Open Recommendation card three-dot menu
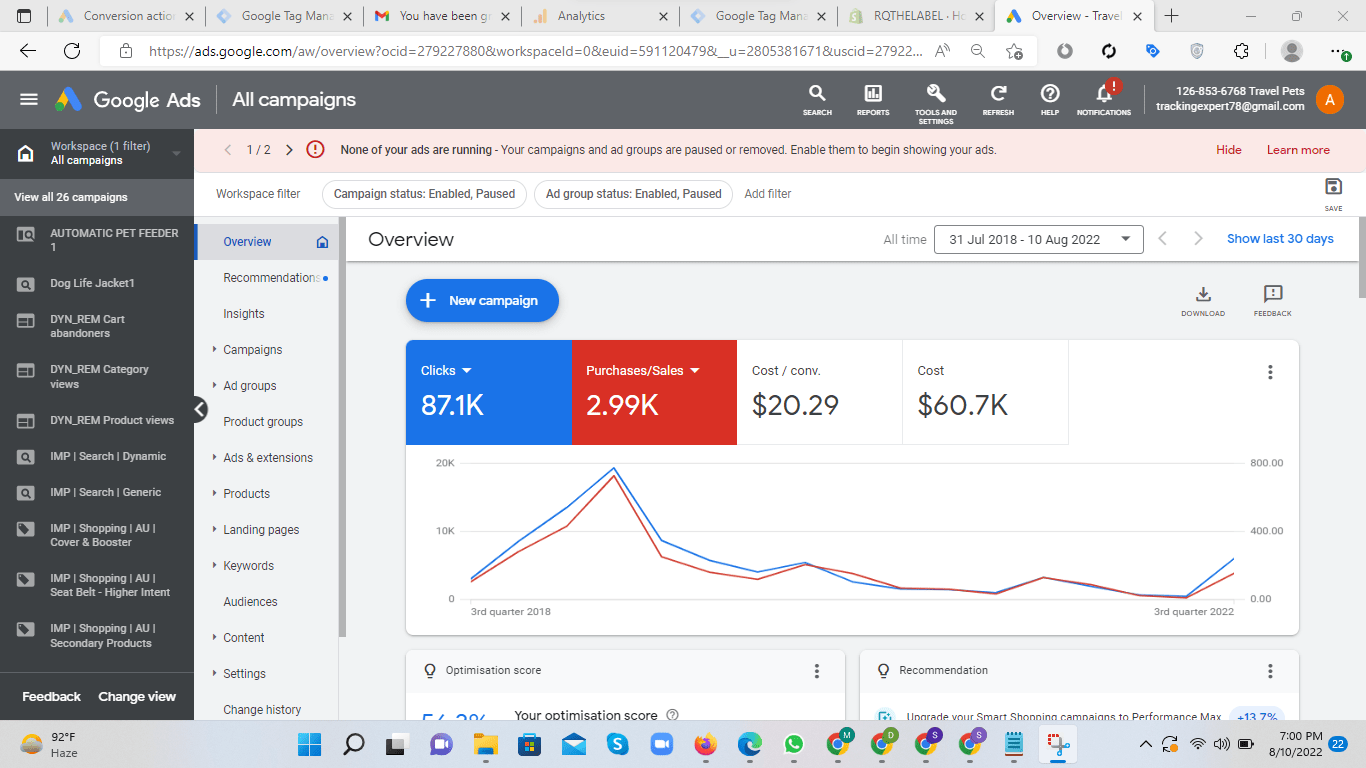Viewport: 1366px width, 768px height. [1270, 671]
